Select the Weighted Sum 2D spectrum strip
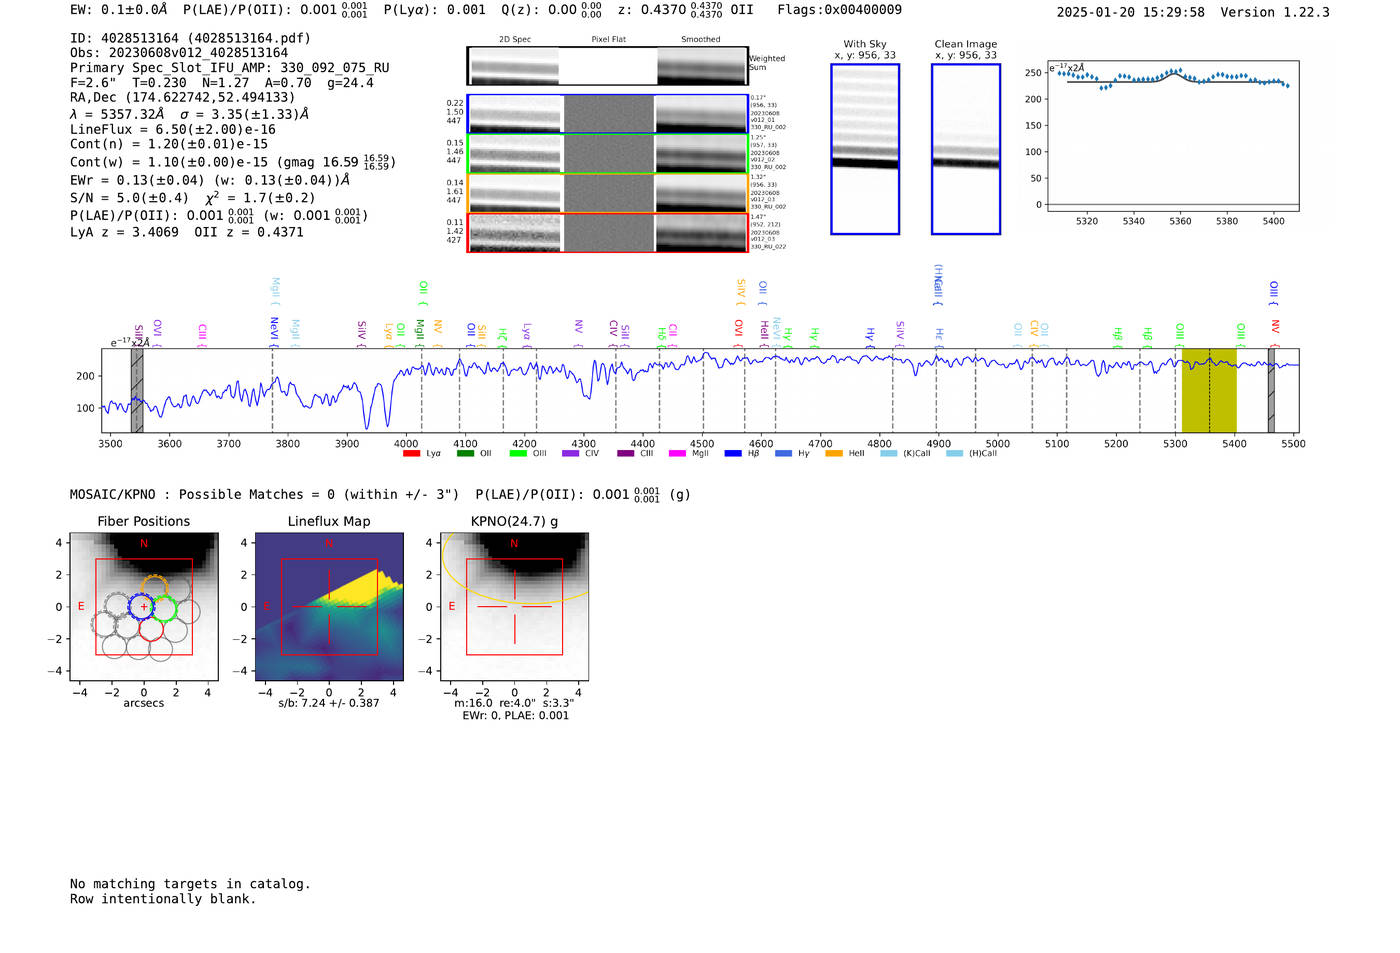Screen dimensions: 1400x953 coord(607,66)
